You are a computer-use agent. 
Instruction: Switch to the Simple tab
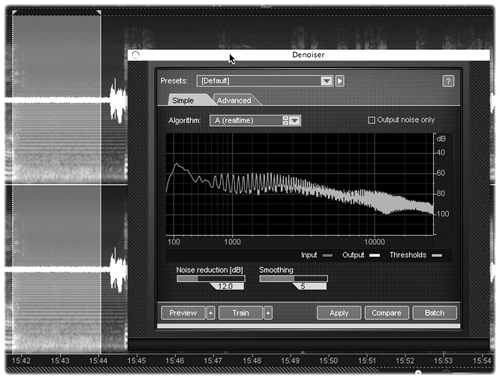click(x=187, y=100)
